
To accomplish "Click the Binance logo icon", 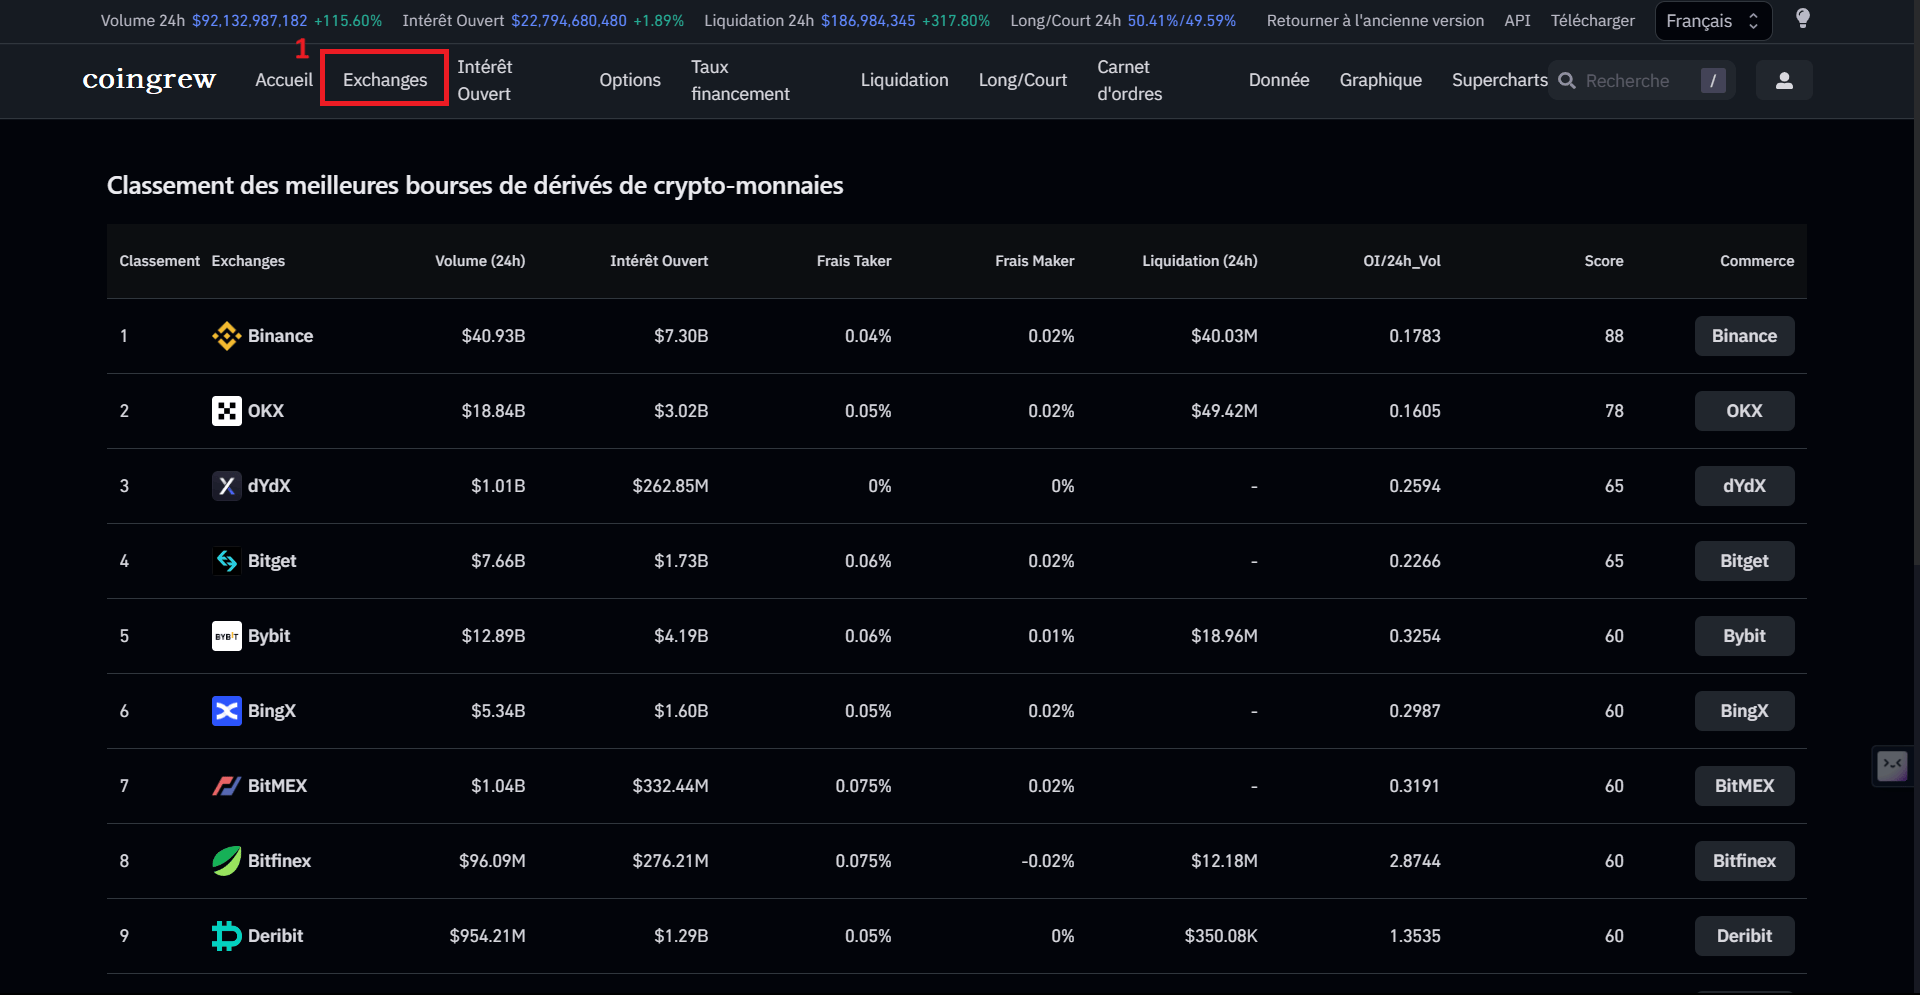I will [226, 336].
